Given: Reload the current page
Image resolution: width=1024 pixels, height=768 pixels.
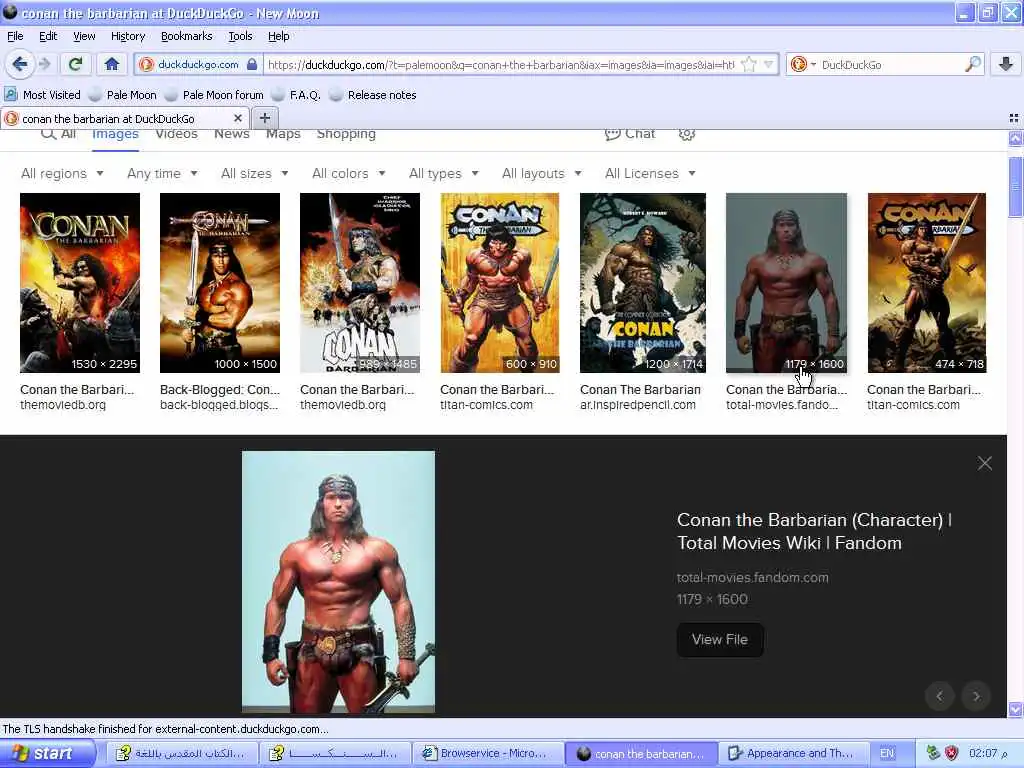Looking at the screenshot, I should point(75,64).
